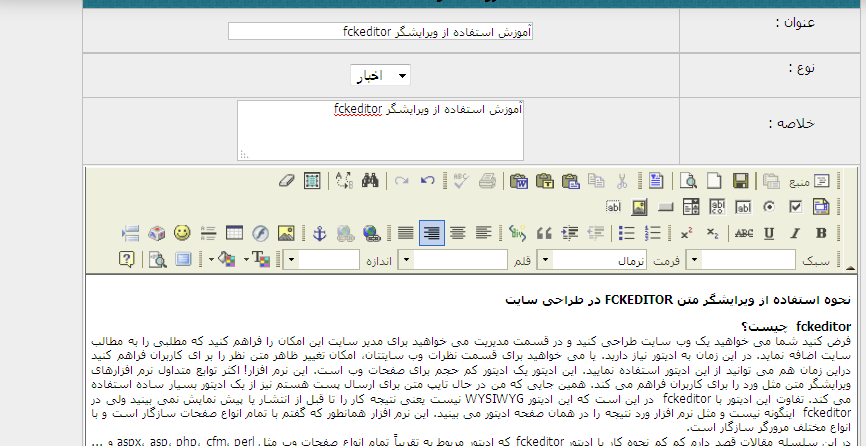Open the سبک style dropdown

point(741,259)
